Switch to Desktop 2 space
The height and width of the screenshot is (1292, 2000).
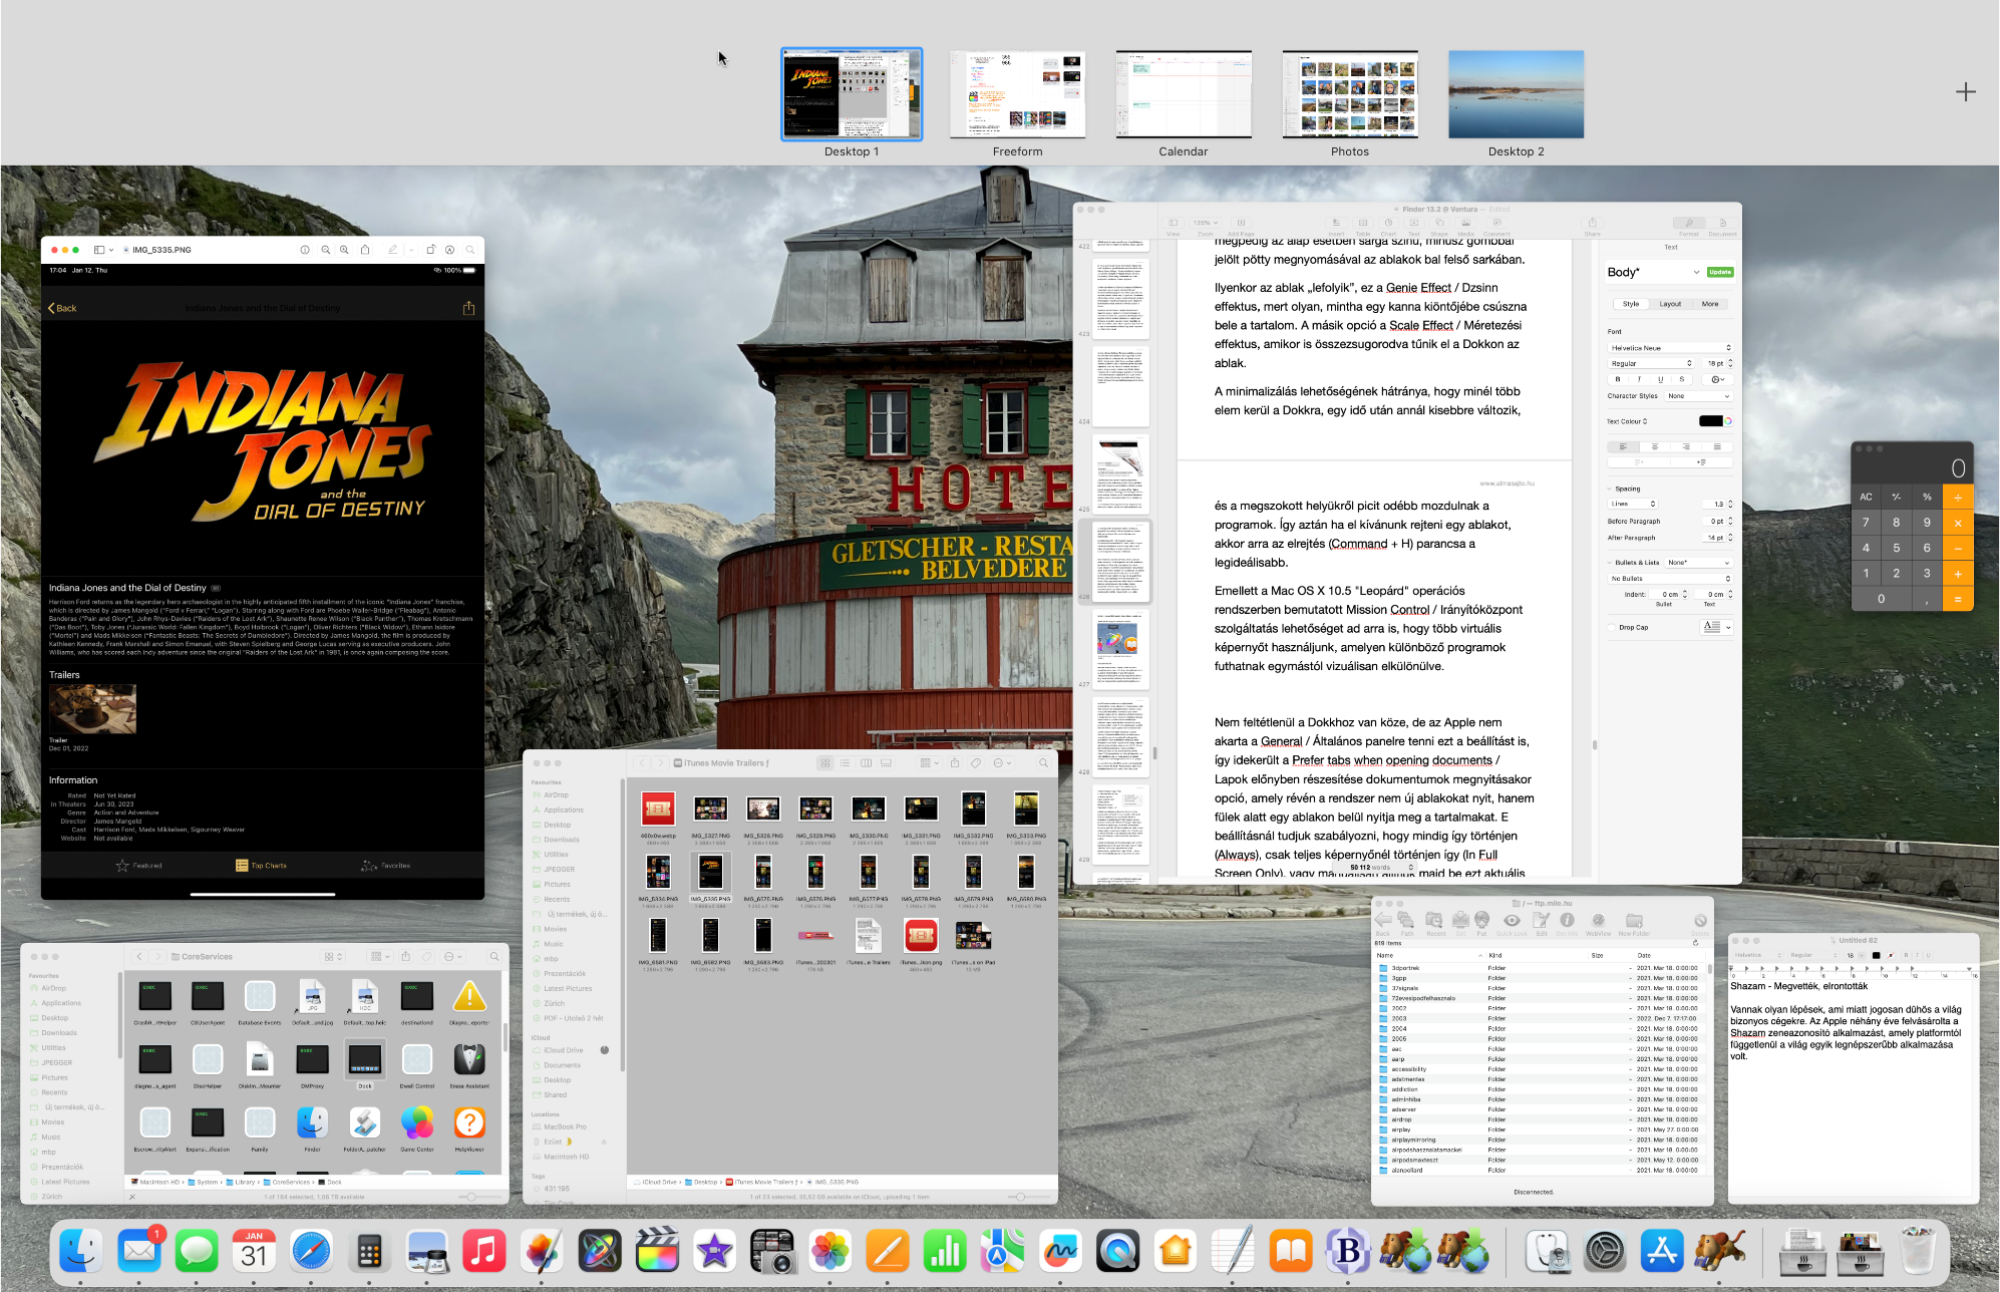click(x=1516, y=94)
